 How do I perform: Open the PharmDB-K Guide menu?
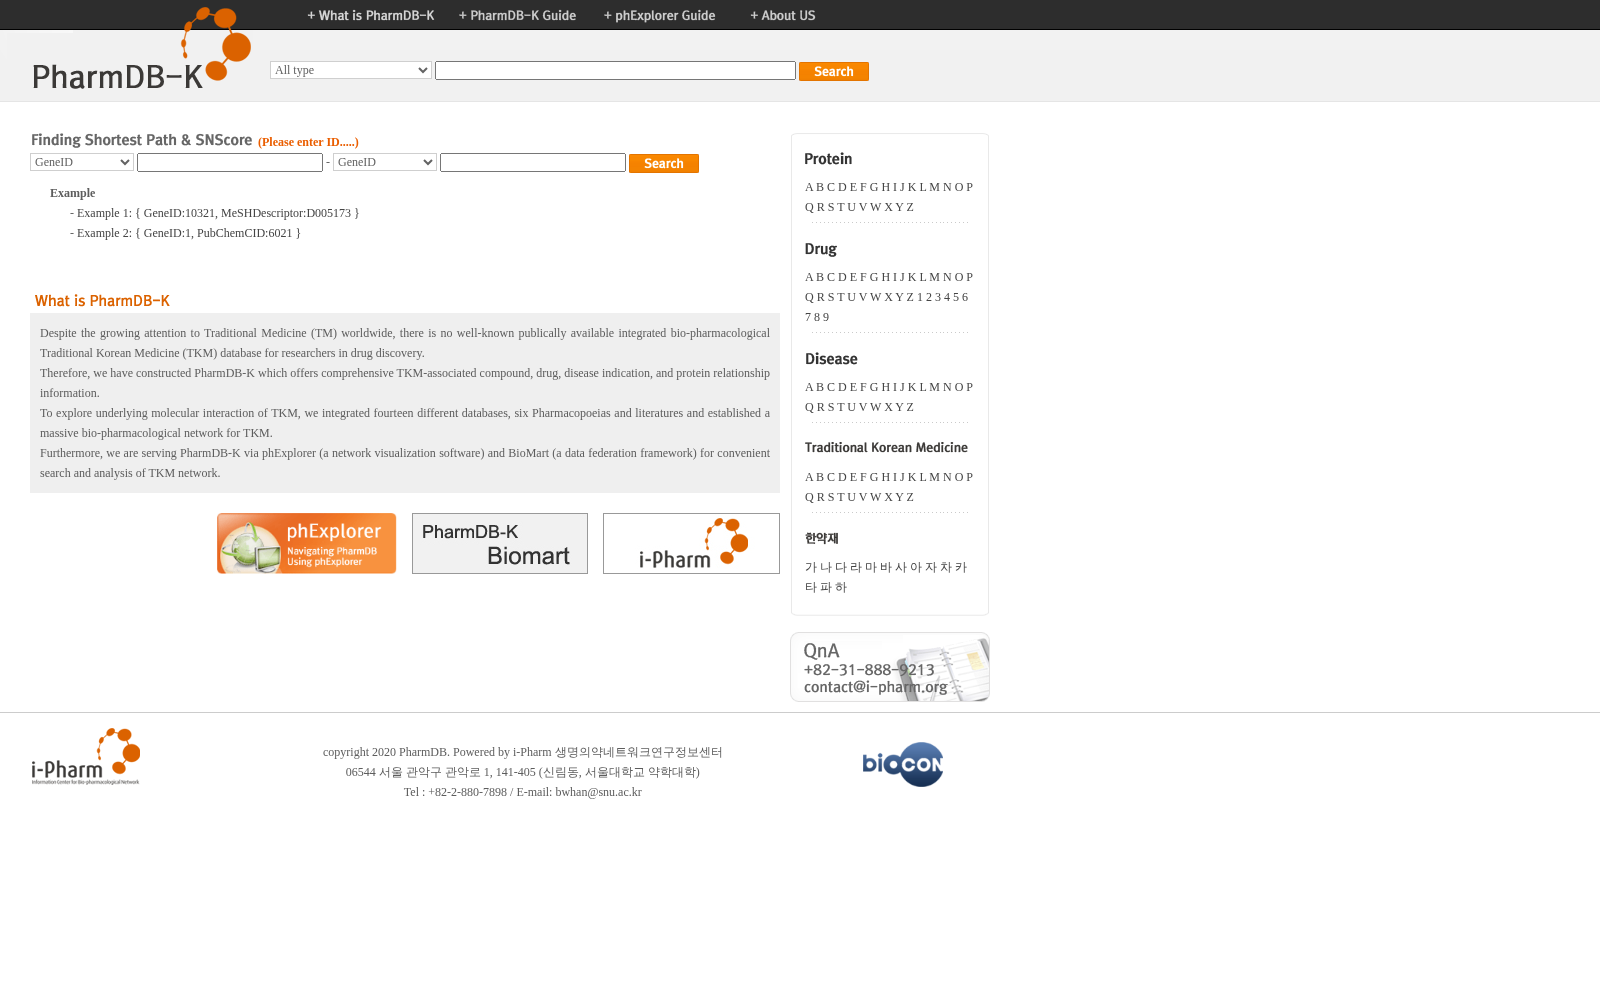pyautogui.click(x=517, y=15)
